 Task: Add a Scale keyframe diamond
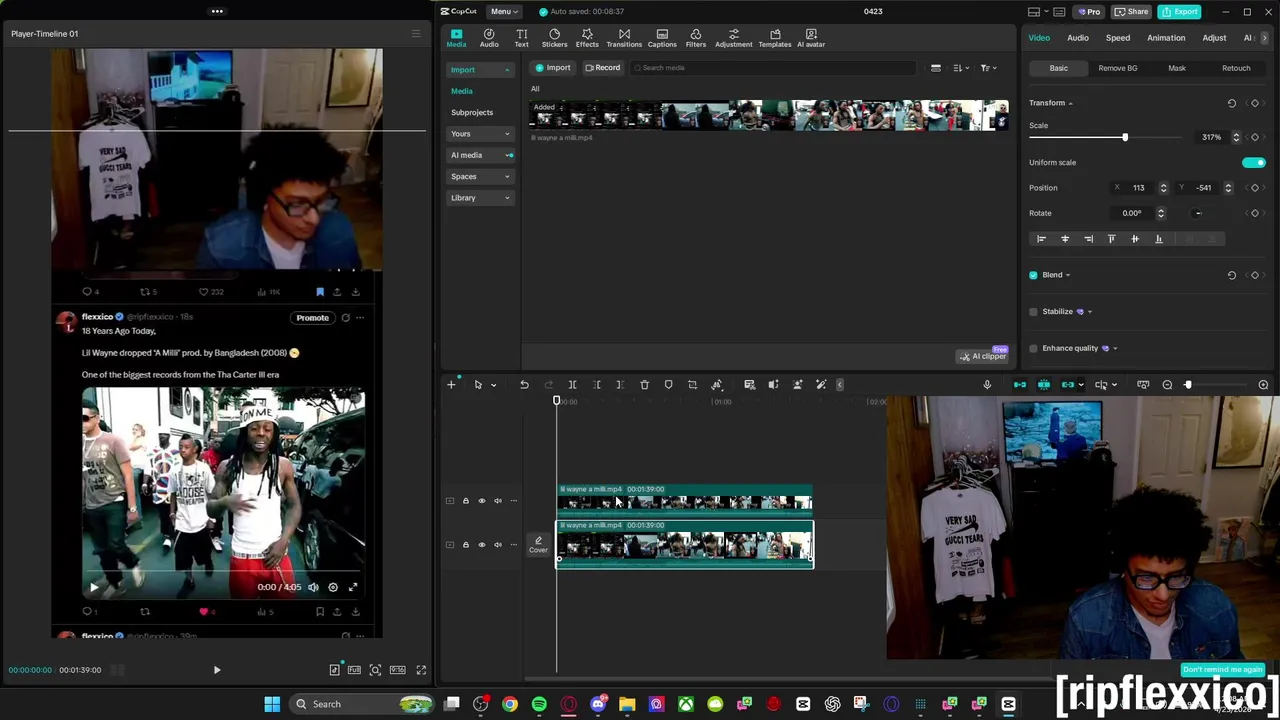(1255, 137)
